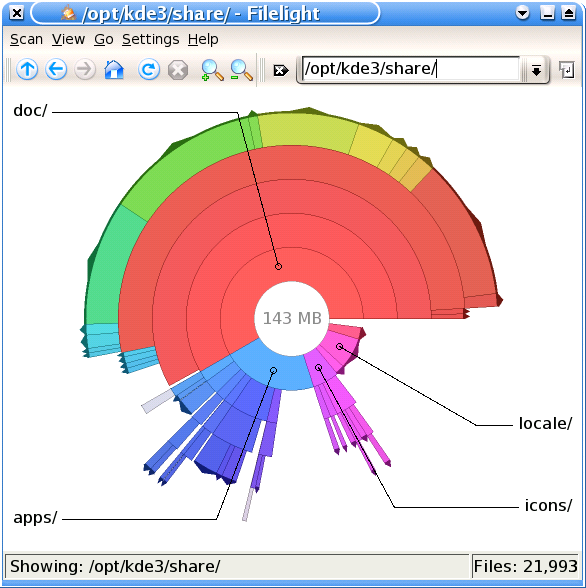
Task: Open the View menu
Action: pyautogui.click(x=68, y=39)
